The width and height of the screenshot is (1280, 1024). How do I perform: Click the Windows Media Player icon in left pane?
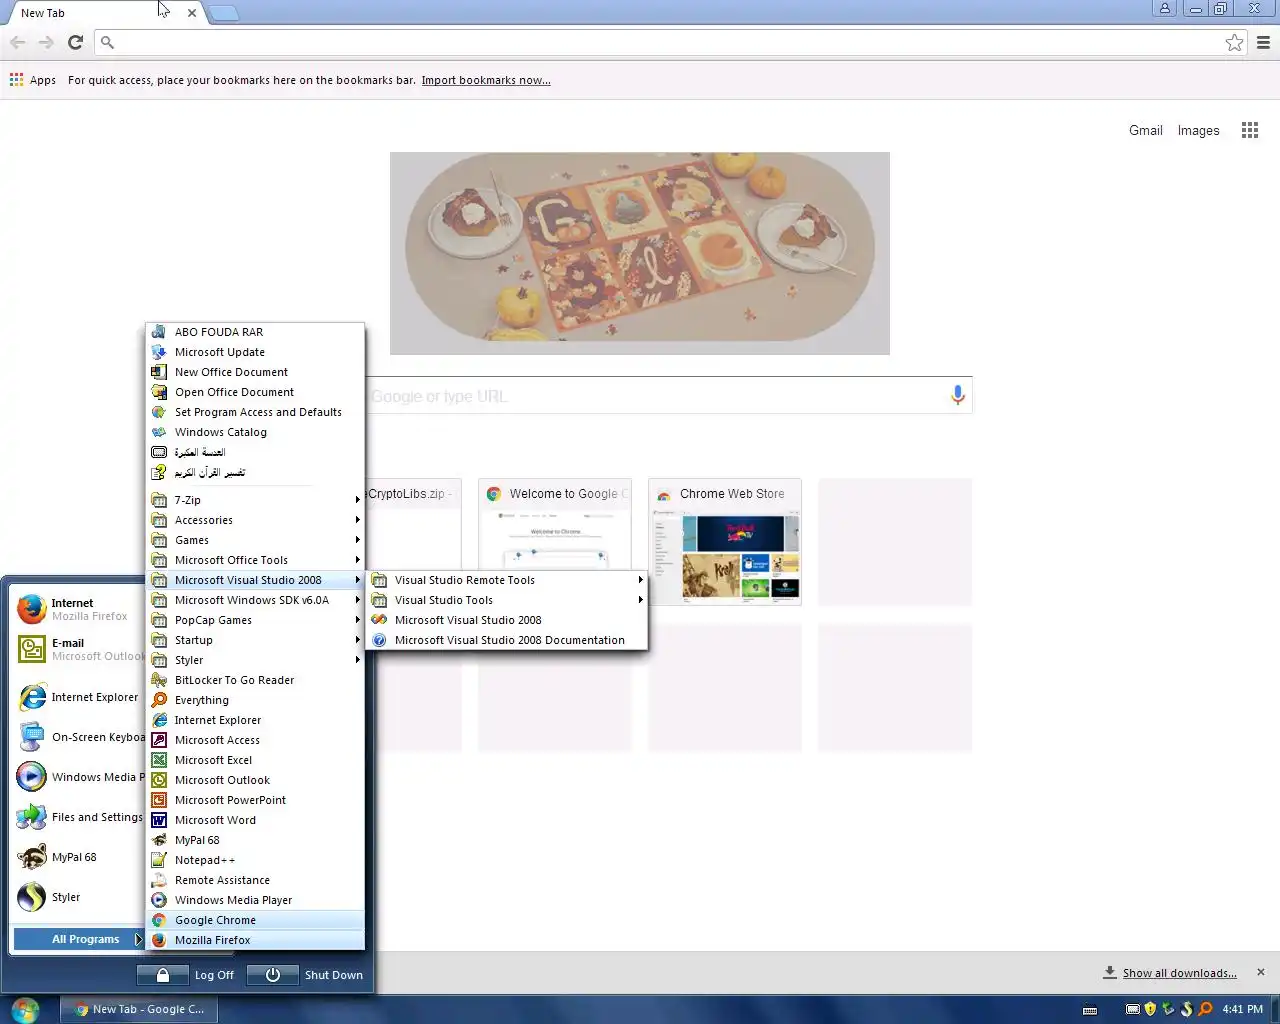click(x=32, y=777)
